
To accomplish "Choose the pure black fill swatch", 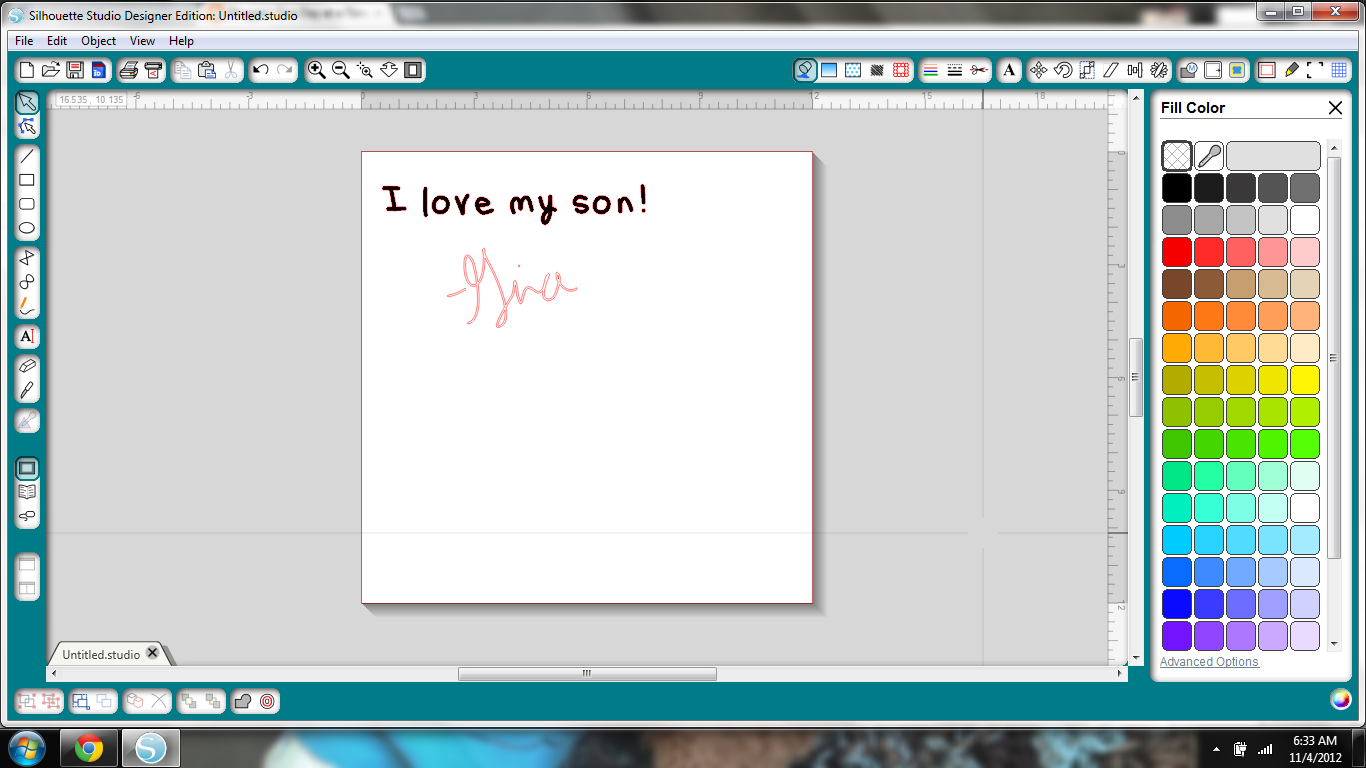I will (x=1177, y=188).
